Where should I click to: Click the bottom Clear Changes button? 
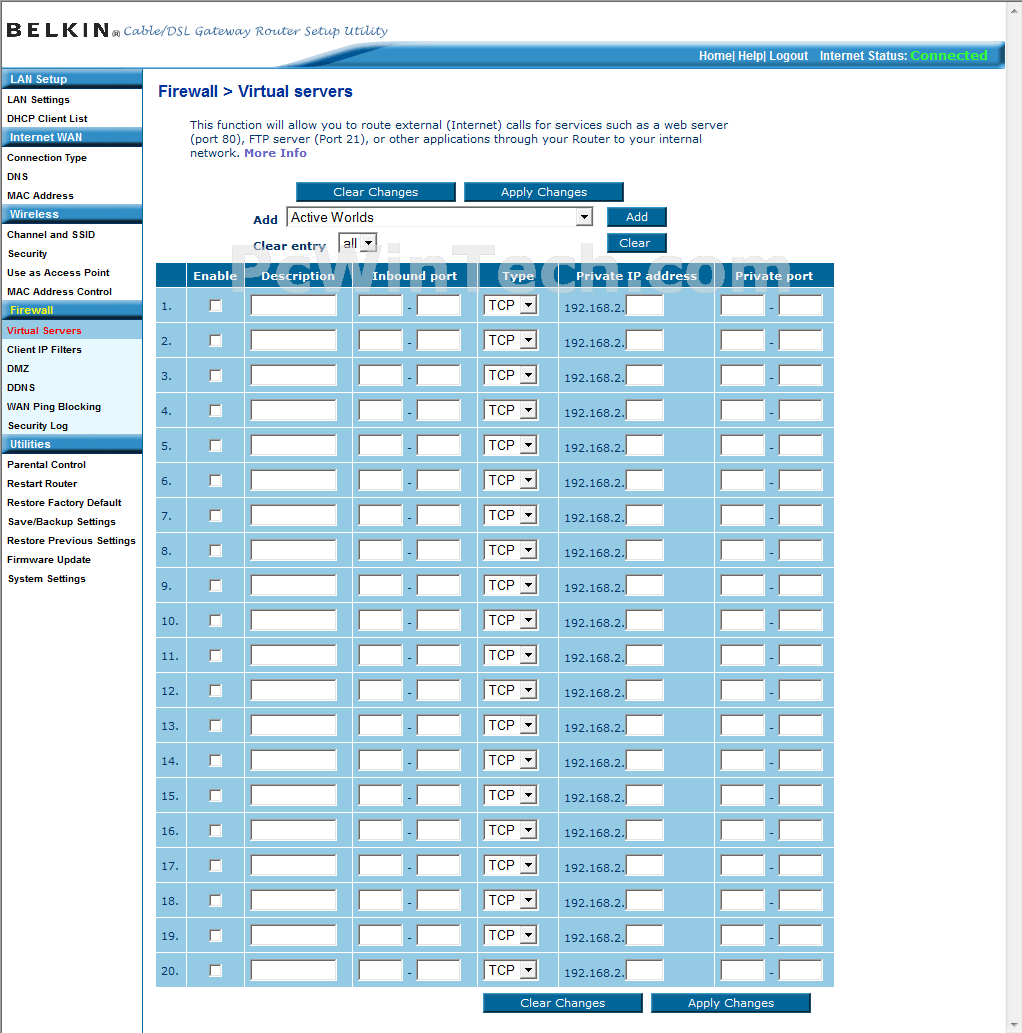click(x=563, y=1003)
